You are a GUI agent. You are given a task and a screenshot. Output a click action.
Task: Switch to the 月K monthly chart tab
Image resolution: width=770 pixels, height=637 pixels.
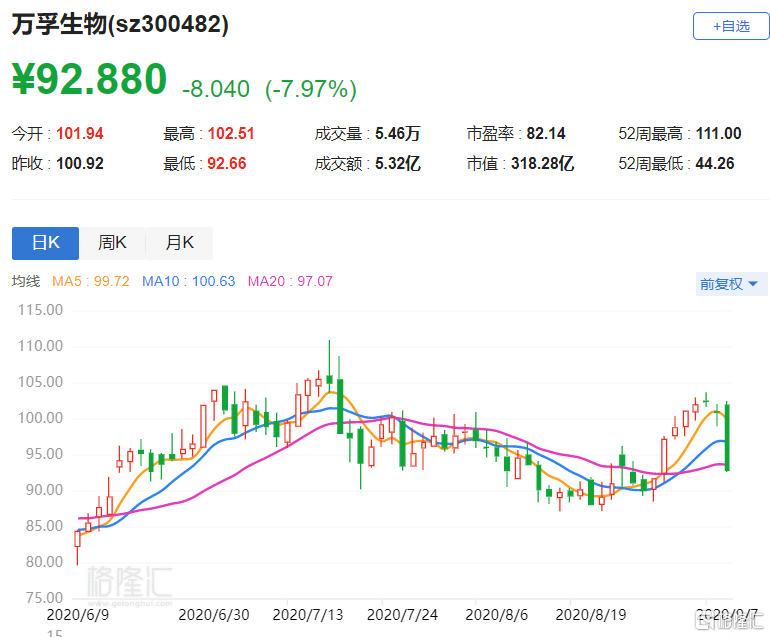click(180, 243)
